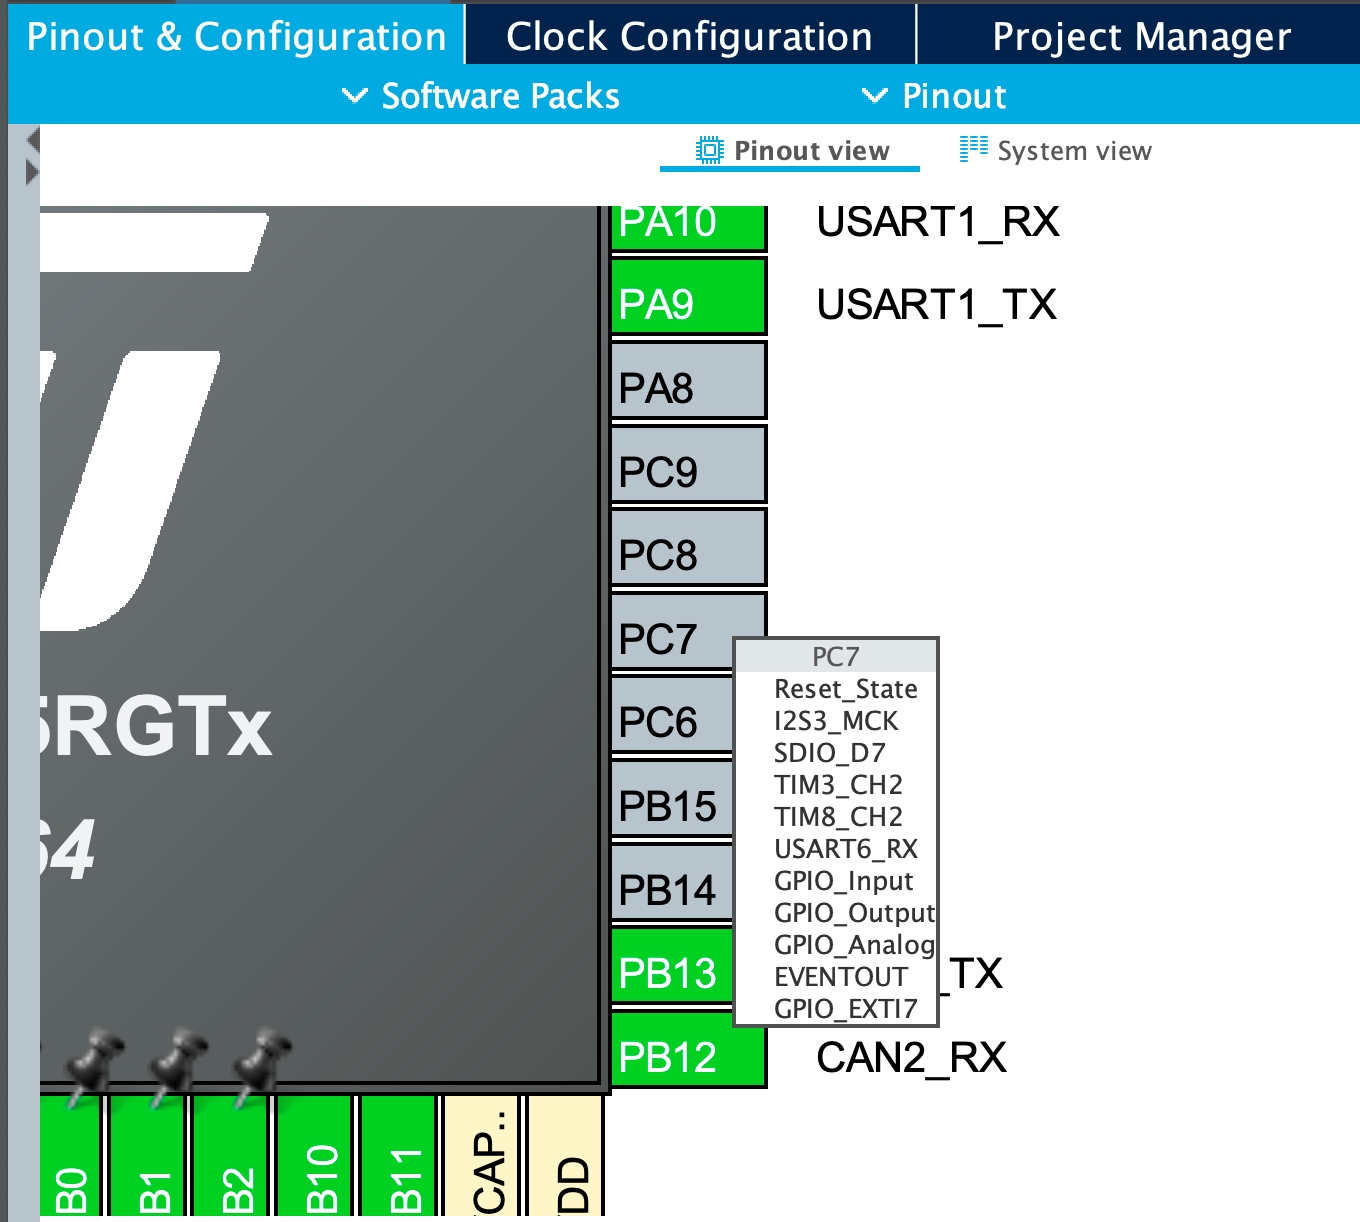Expand the Pinout dropdown menu

(934, 96)
